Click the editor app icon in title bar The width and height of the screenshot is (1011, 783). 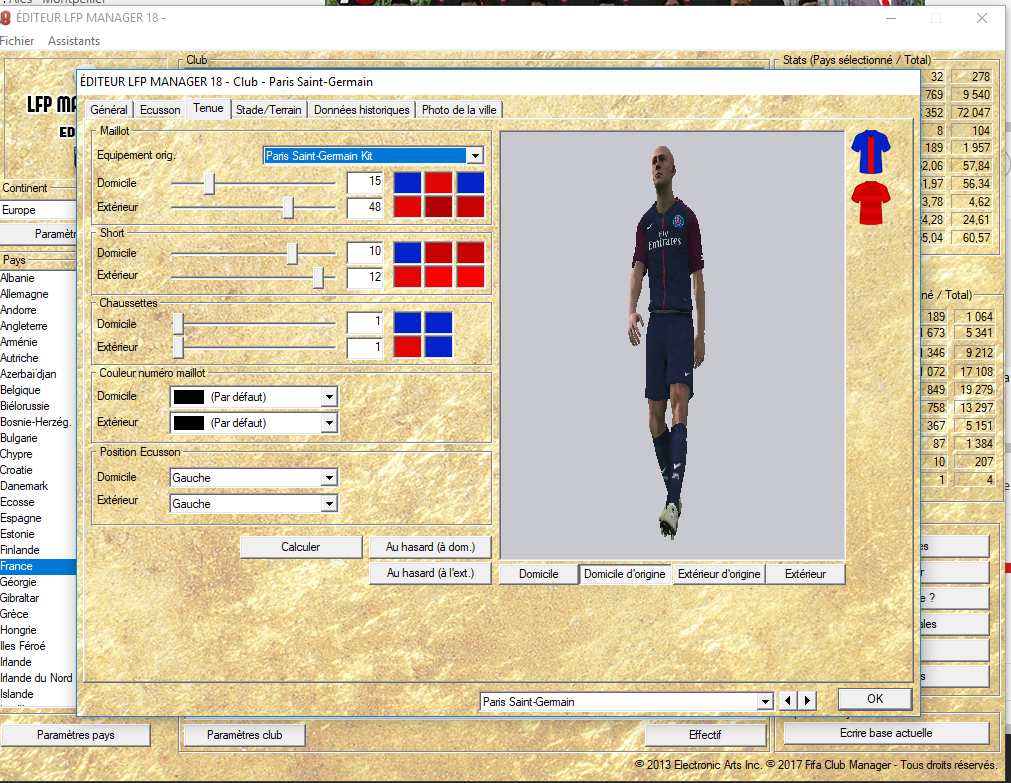click(x=6, y=18)
